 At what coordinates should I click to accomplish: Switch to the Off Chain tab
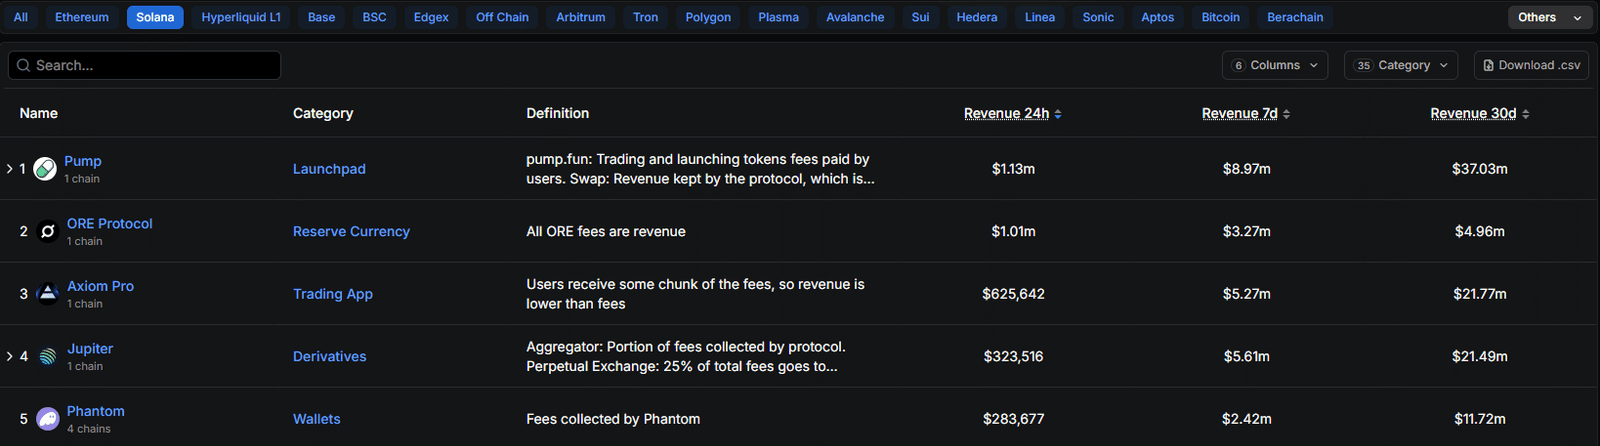pyautogui.click(x=502, y=17)
